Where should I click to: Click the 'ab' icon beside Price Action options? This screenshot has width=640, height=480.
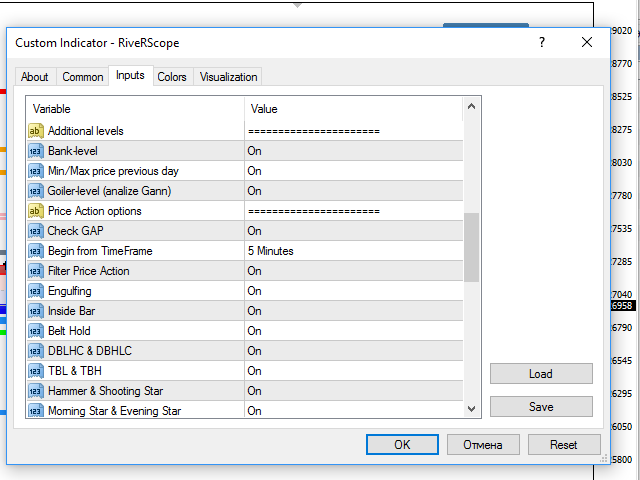pos(35,211)
